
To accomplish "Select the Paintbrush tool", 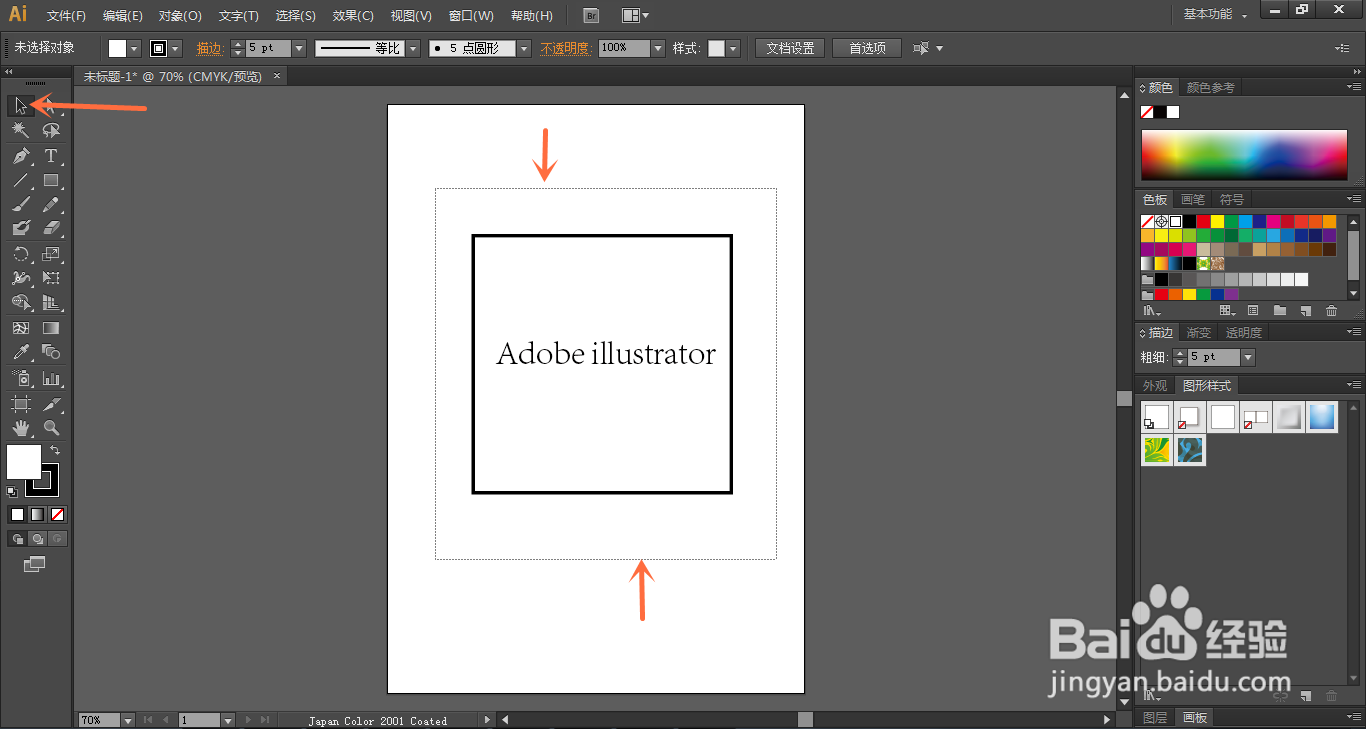I will (21, 205).
